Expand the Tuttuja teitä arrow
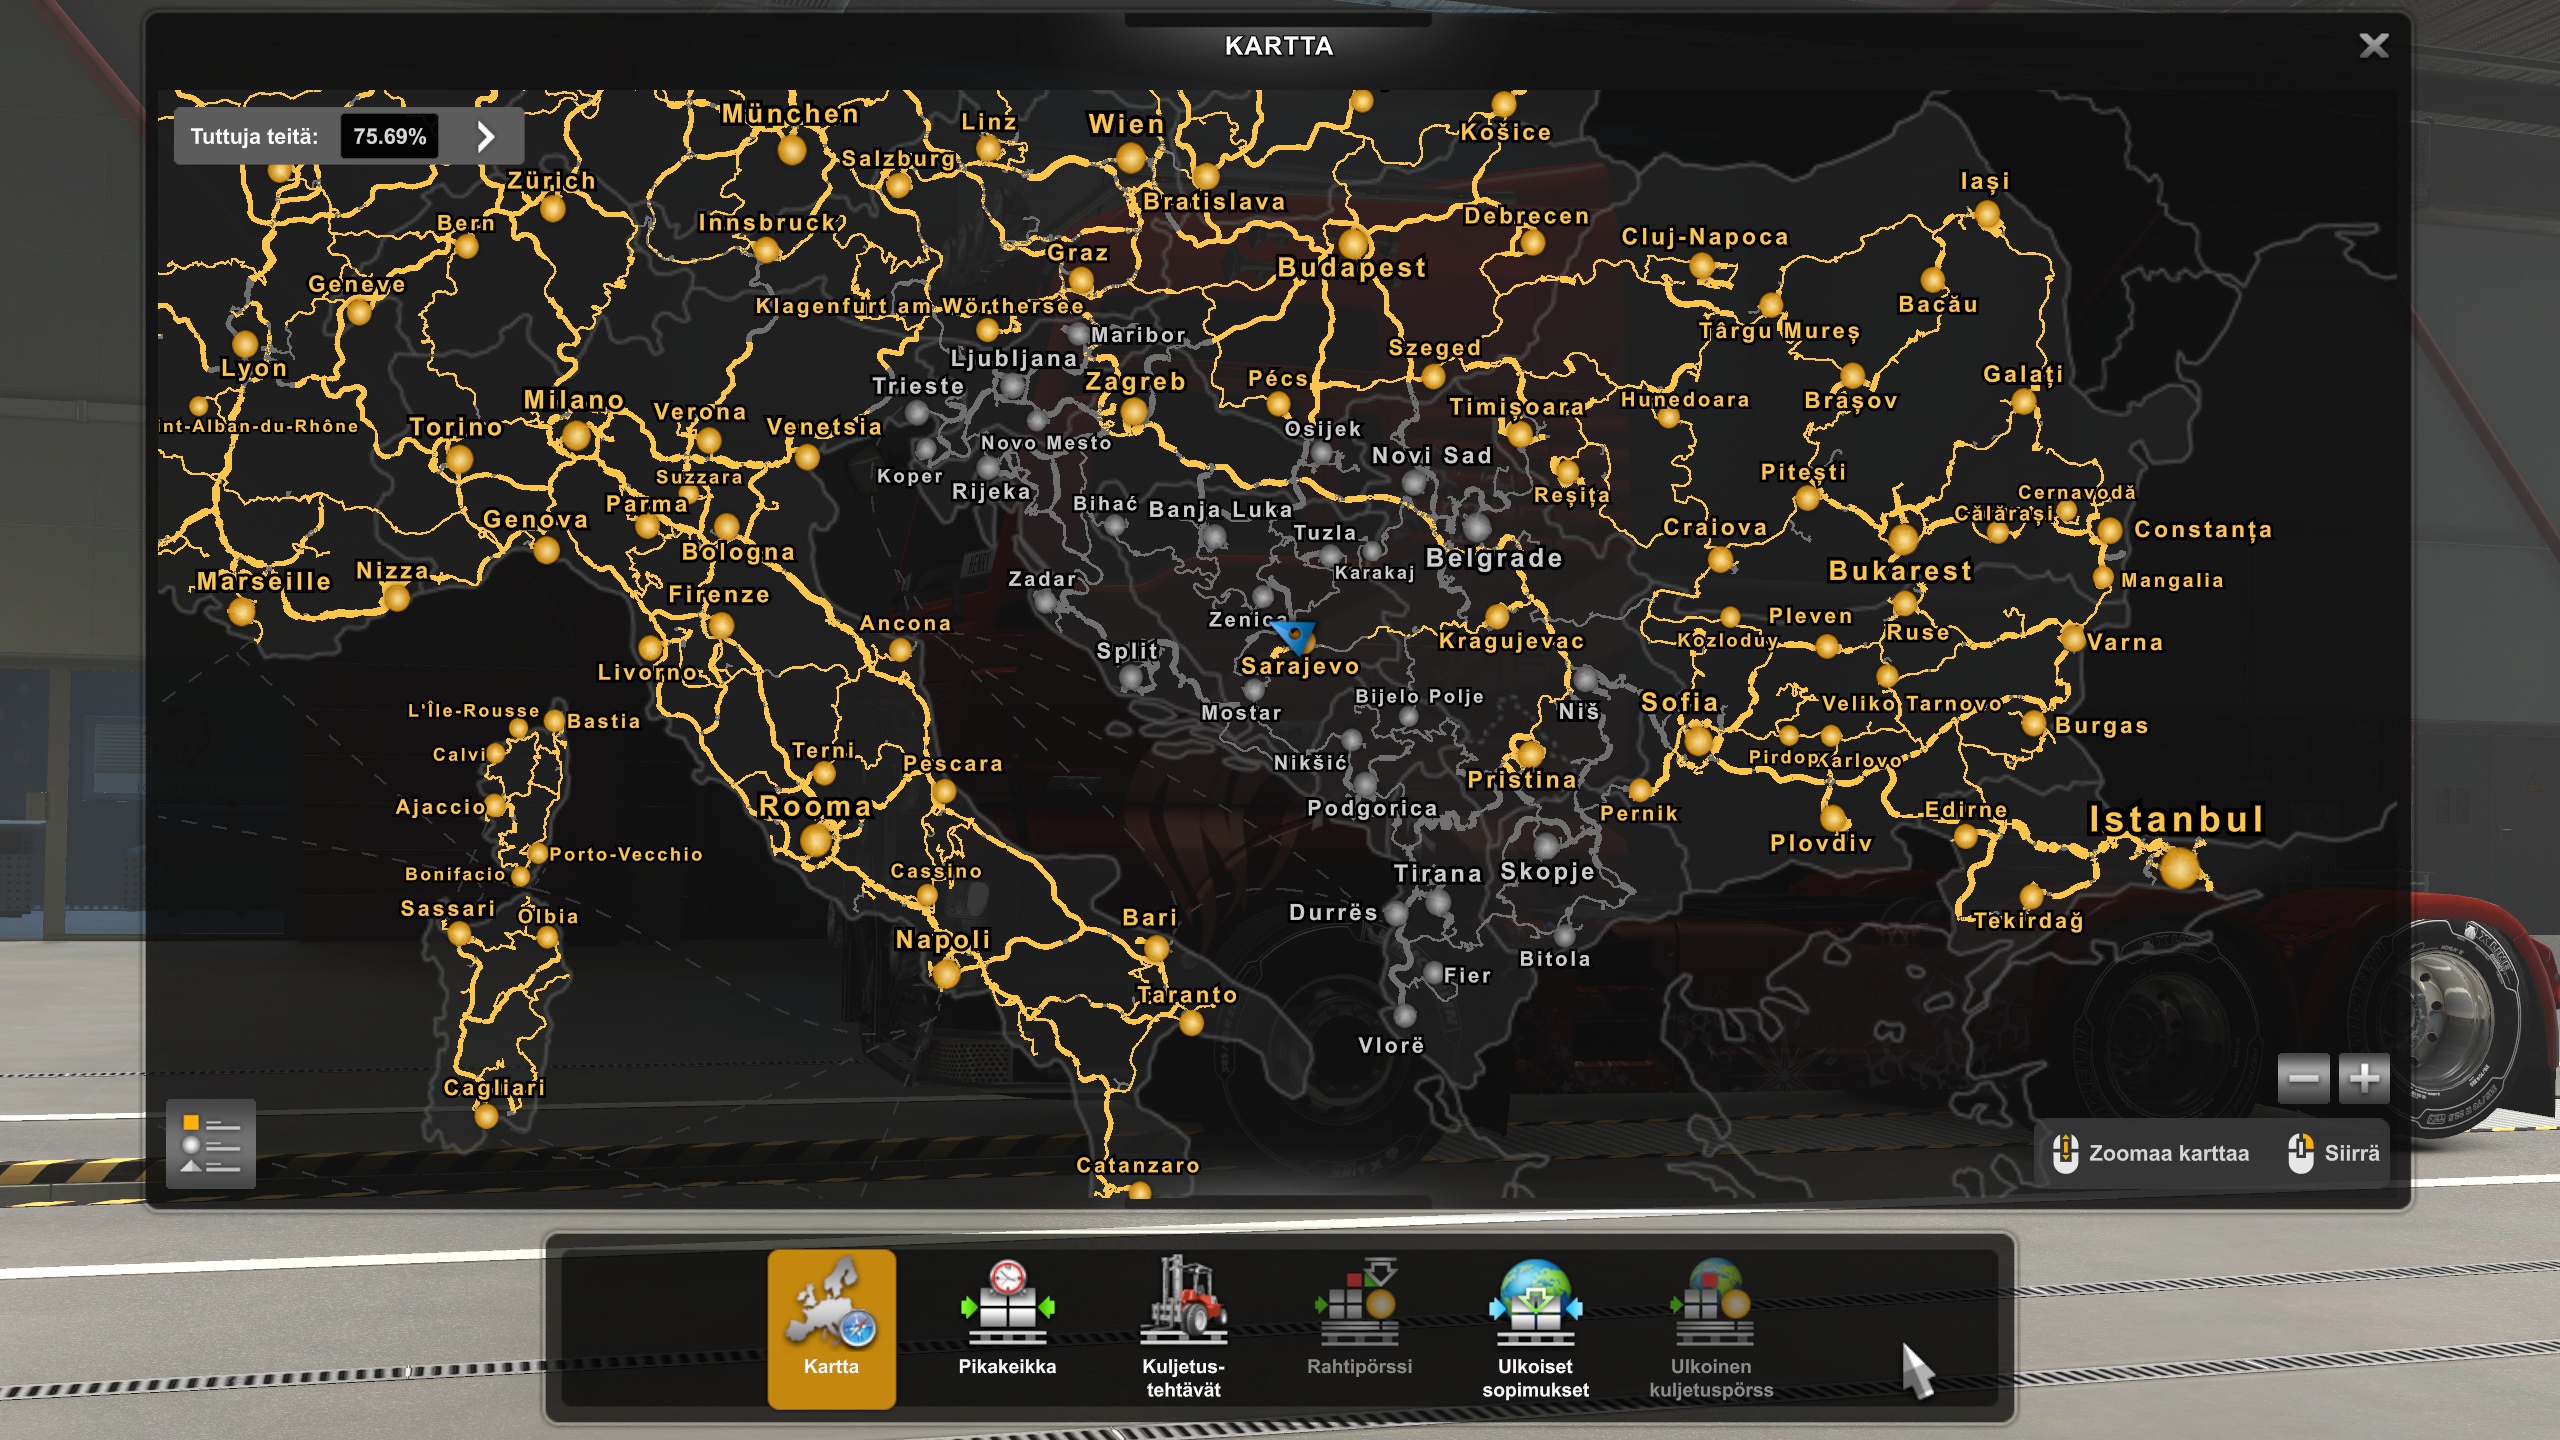Screen dimensions: 2560x1440 point(486,136)
